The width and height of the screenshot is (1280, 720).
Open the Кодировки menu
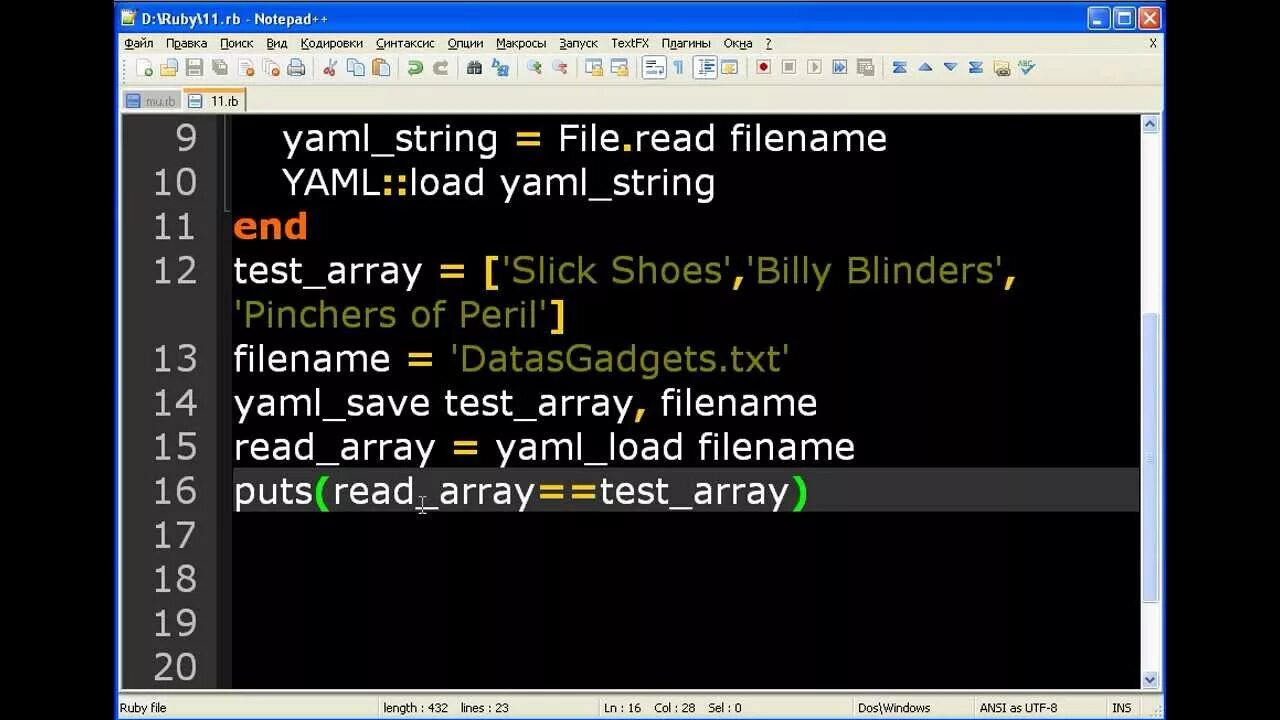(x=332, y=44)
